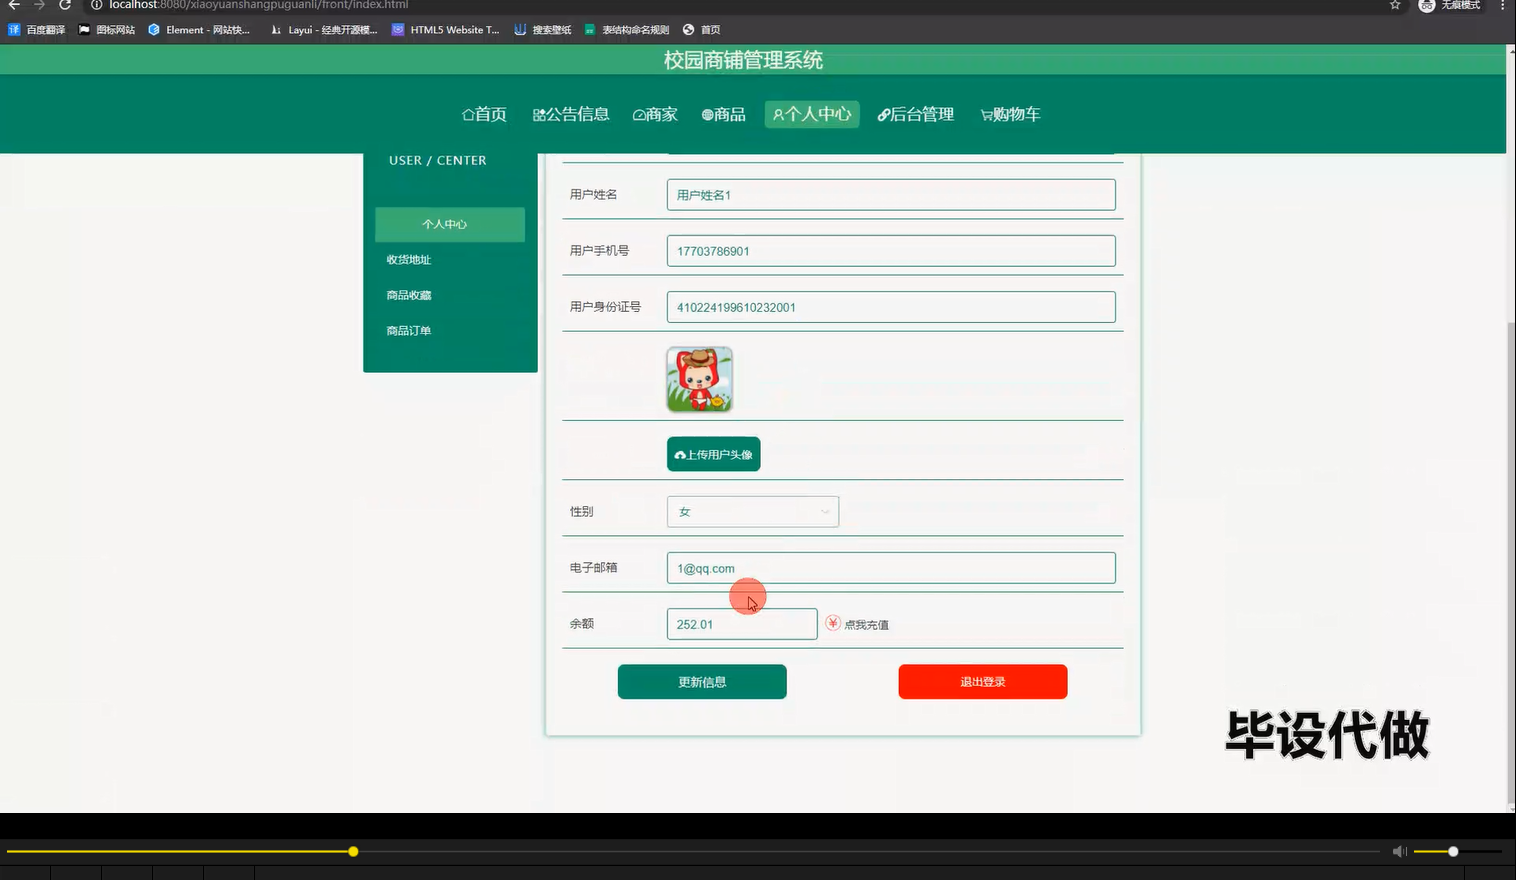Select 商品订单 in the sidebar
The image size is (1516, 880).
[408, 330]
